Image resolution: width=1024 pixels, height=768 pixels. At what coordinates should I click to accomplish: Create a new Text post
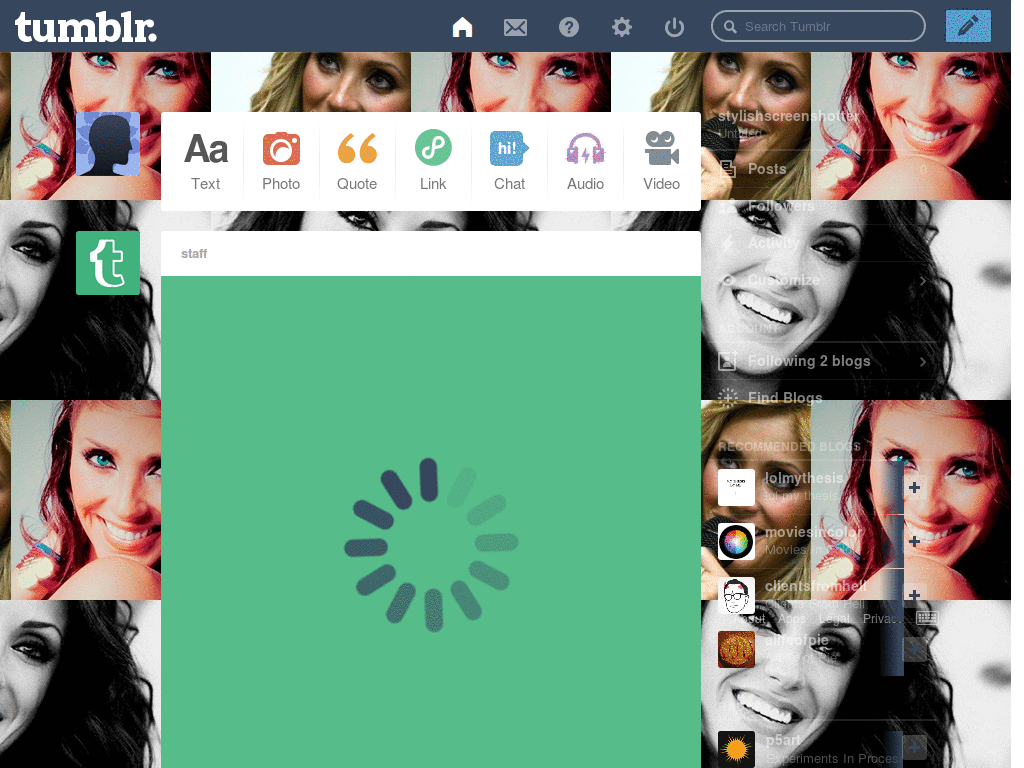pos(206,161)
